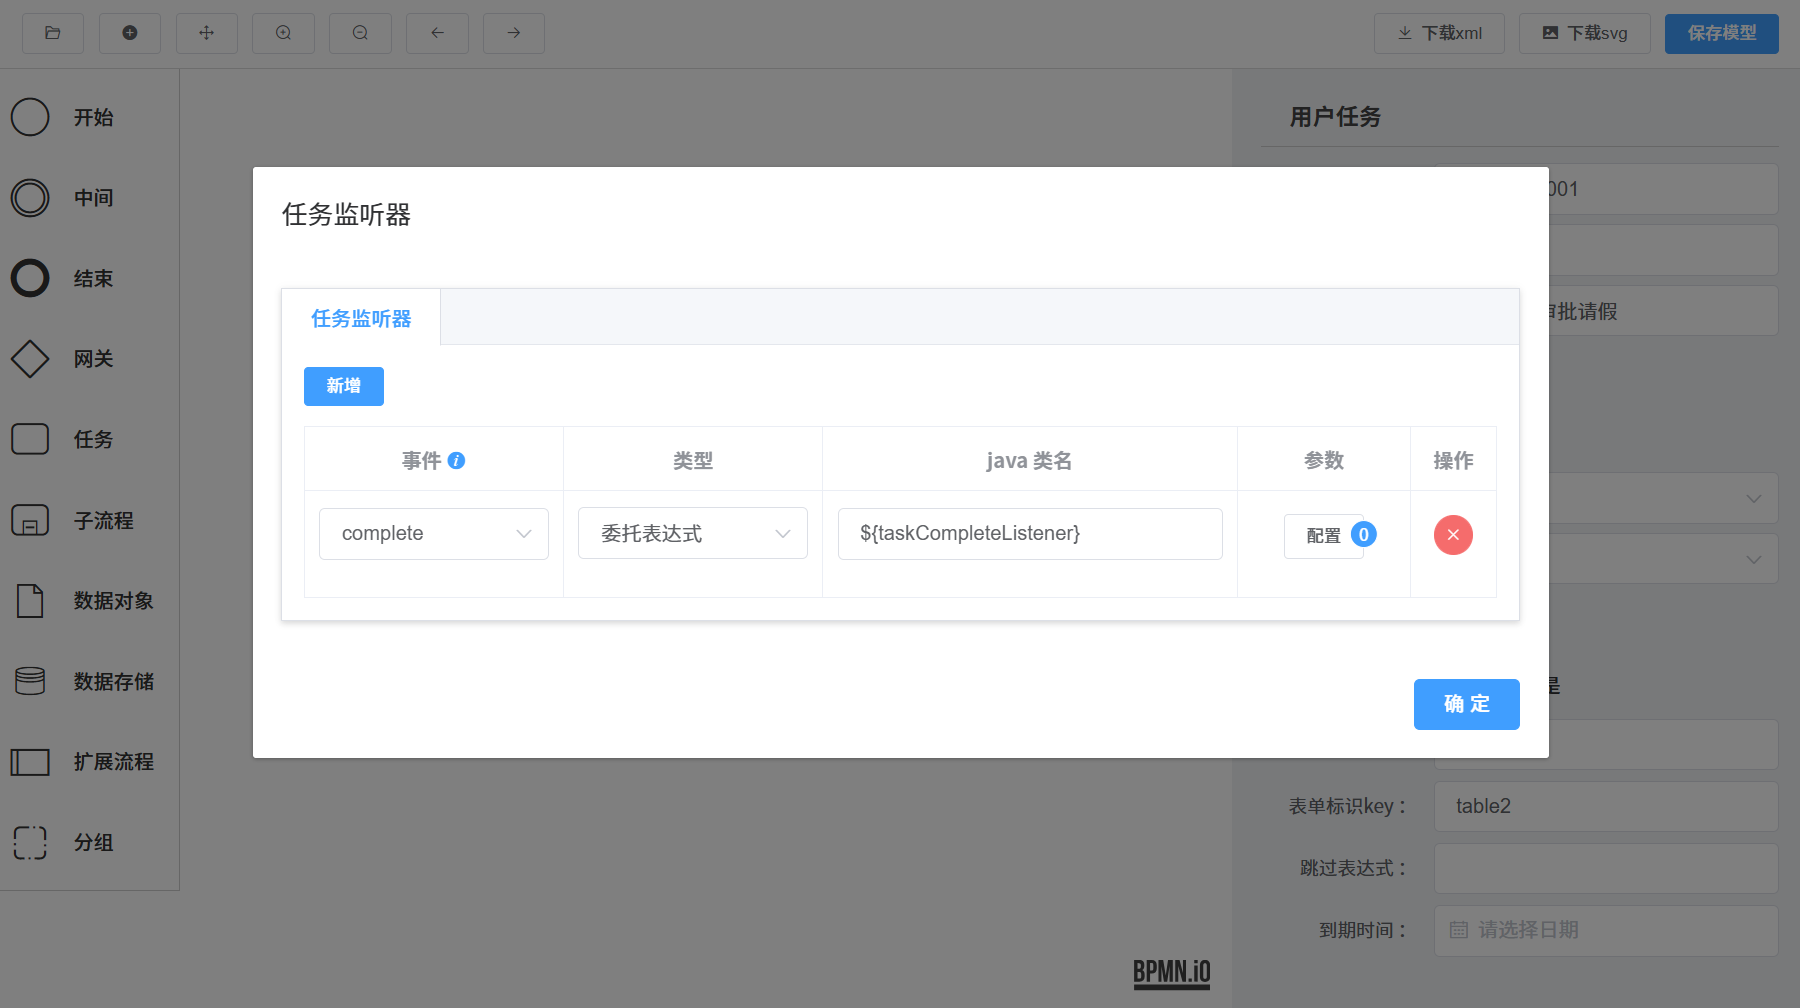Select the Gateway (网关) diamond icon

coord(30,359)
